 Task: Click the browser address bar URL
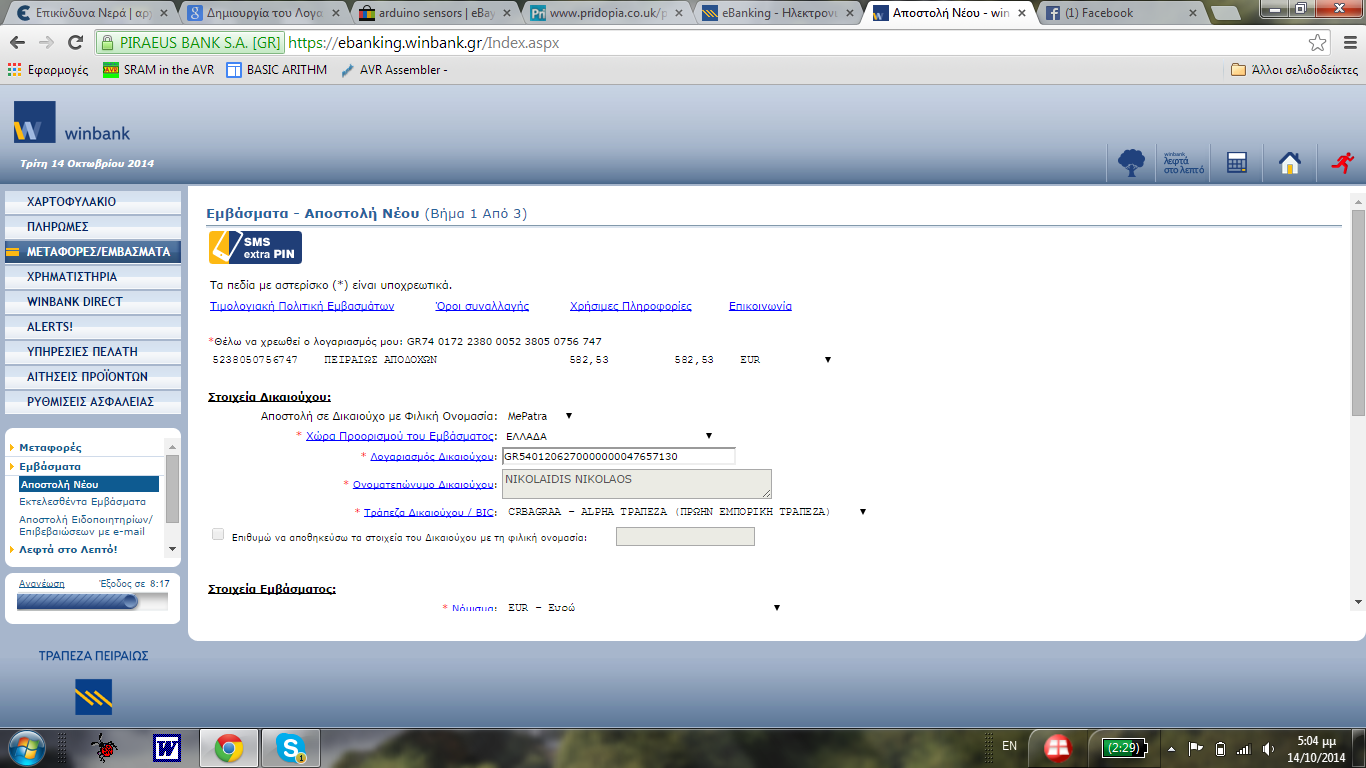(x=423, y=43)
